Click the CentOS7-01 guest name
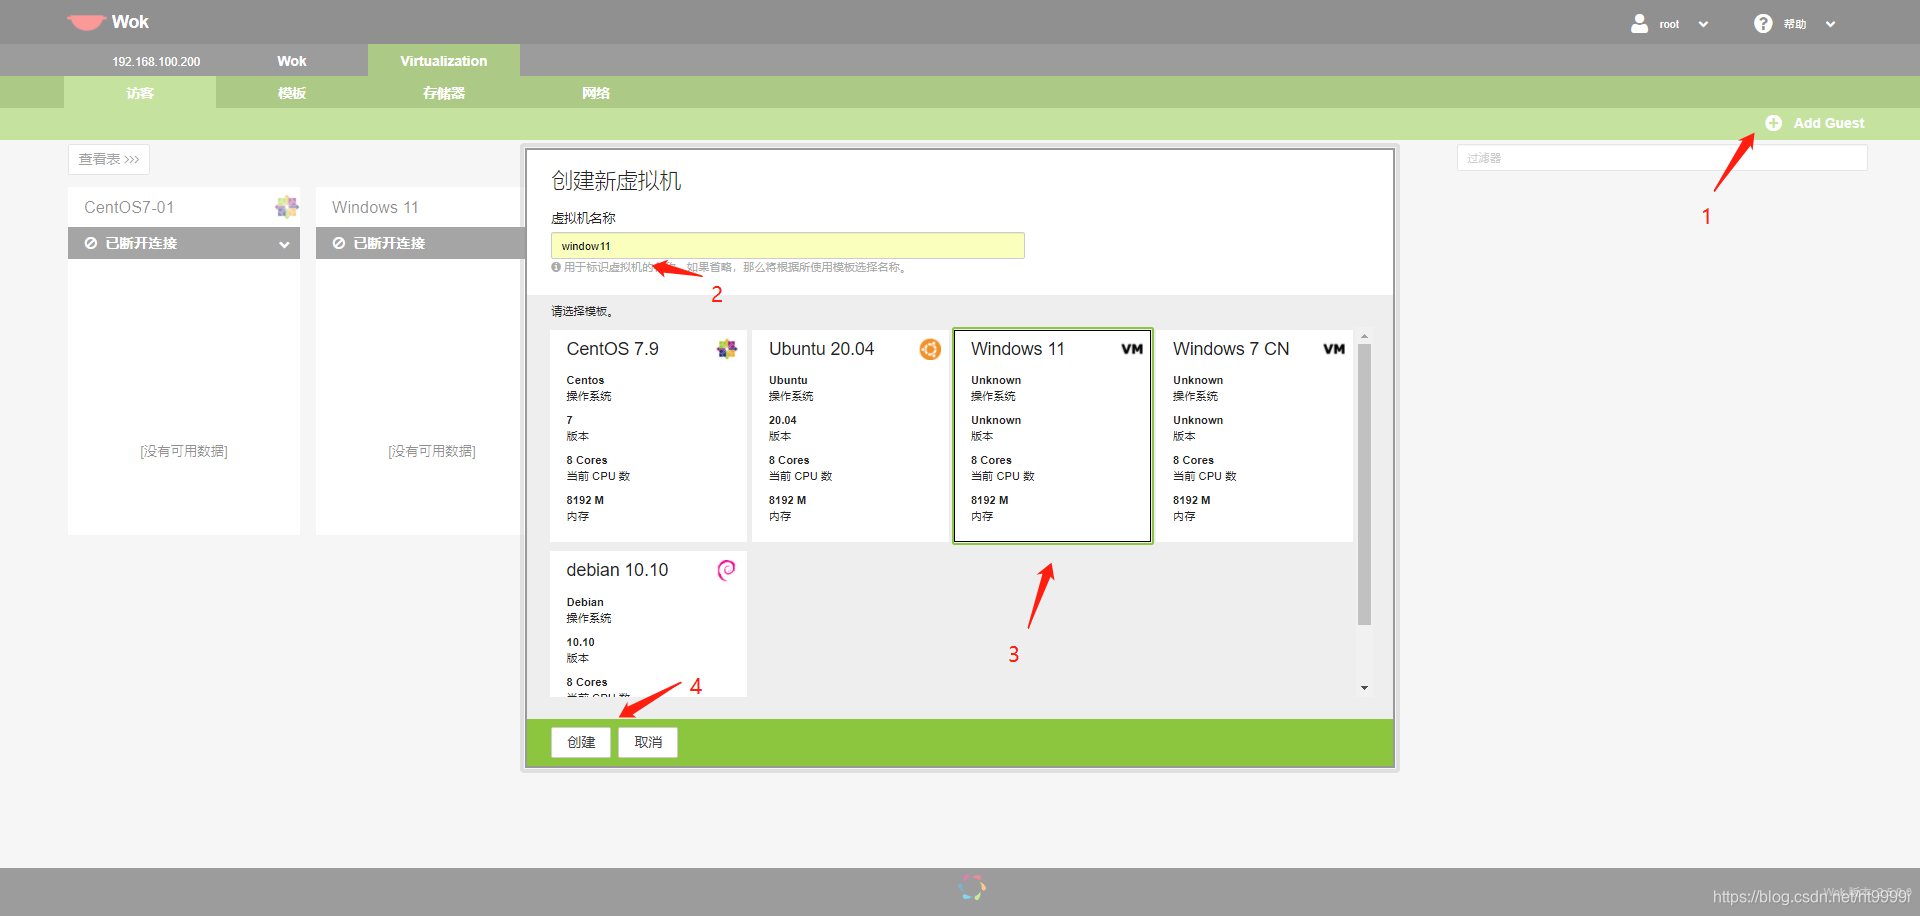The width and height of the screenshot is (1920, 916). [x=129, y=207]
